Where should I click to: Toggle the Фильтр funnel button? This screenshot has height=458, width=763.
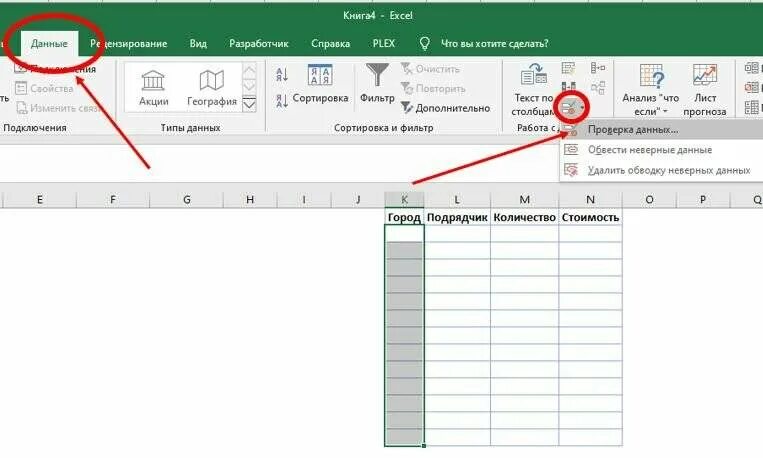tap(377, 84)
